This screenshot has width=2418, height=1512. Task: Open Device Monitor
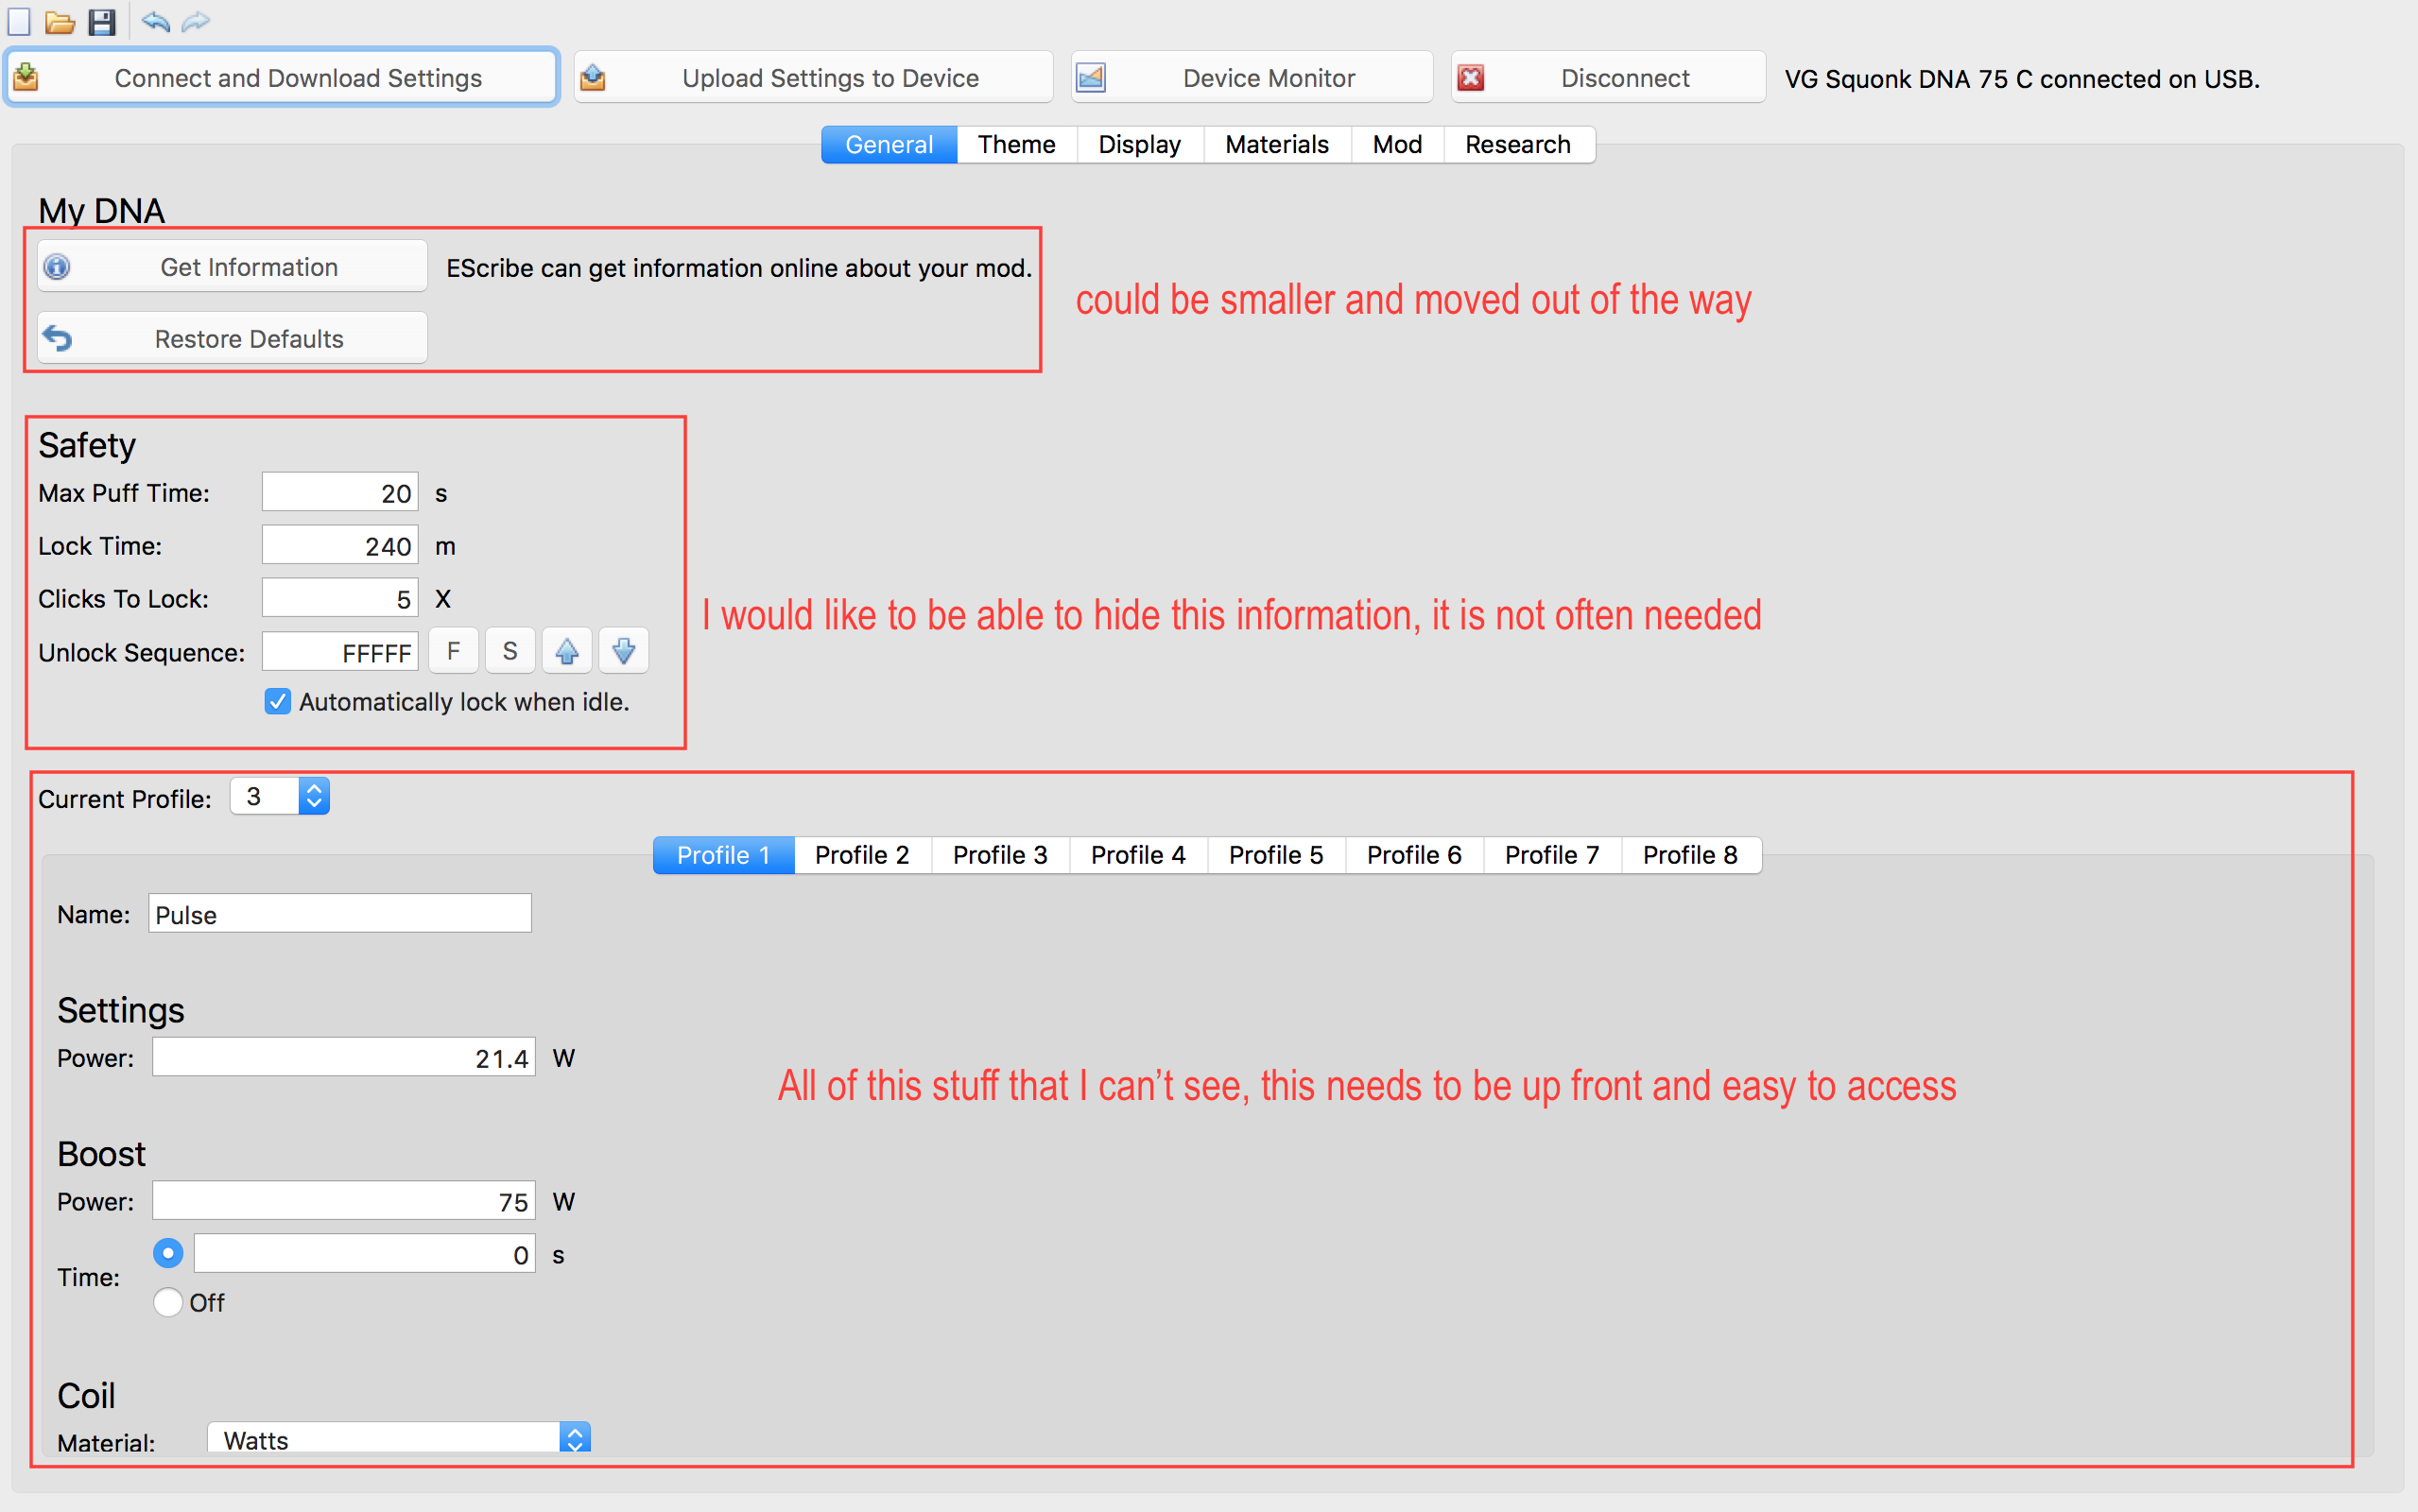pos(1252,78)
